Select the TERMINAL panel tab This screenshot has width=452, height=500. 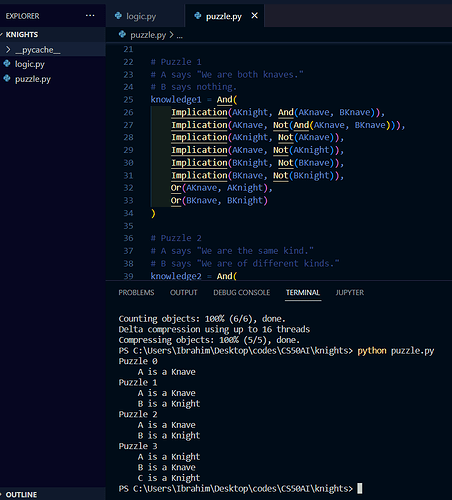303,293
